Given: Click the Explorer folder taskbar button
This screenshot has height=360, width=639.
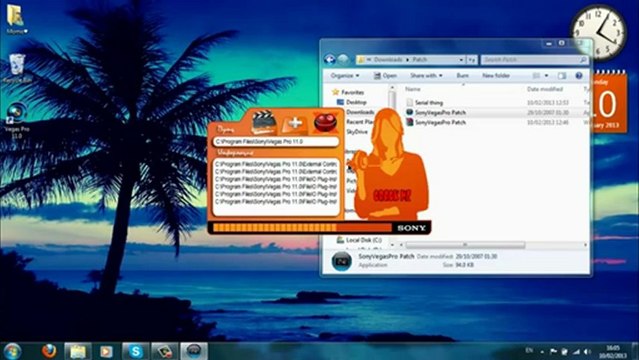Looking at the screenshot, I should click(78, 351).
